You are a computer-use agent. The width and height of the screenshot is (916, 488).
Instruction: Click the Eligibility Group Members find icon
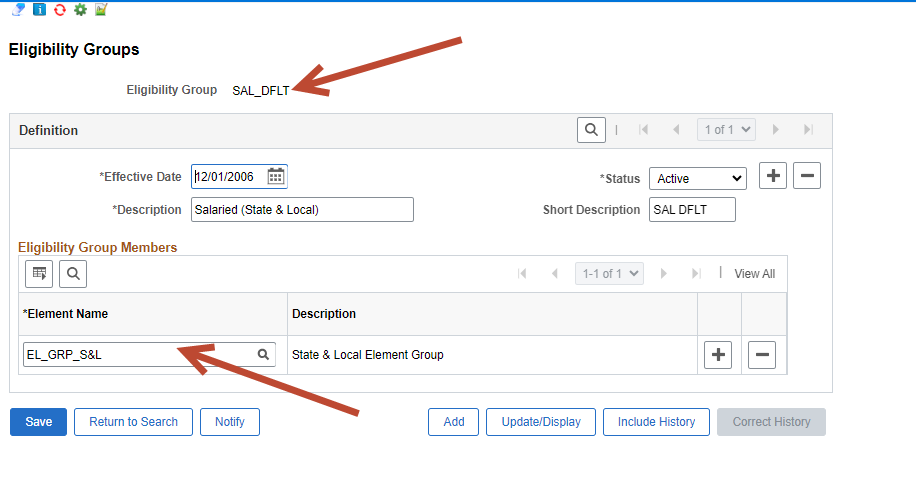(73, 274)
